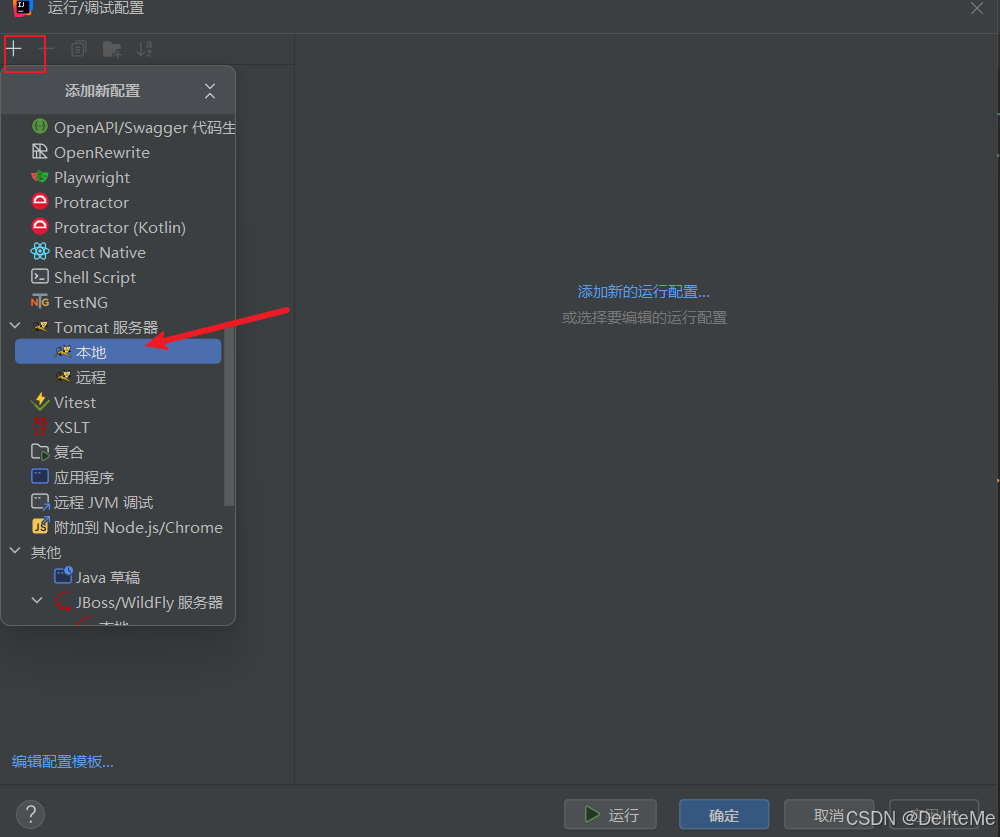This screenshot has height=837, width=1000.
Task: Open 编辑配置模板 link
Action: click(x=62, y=762)
